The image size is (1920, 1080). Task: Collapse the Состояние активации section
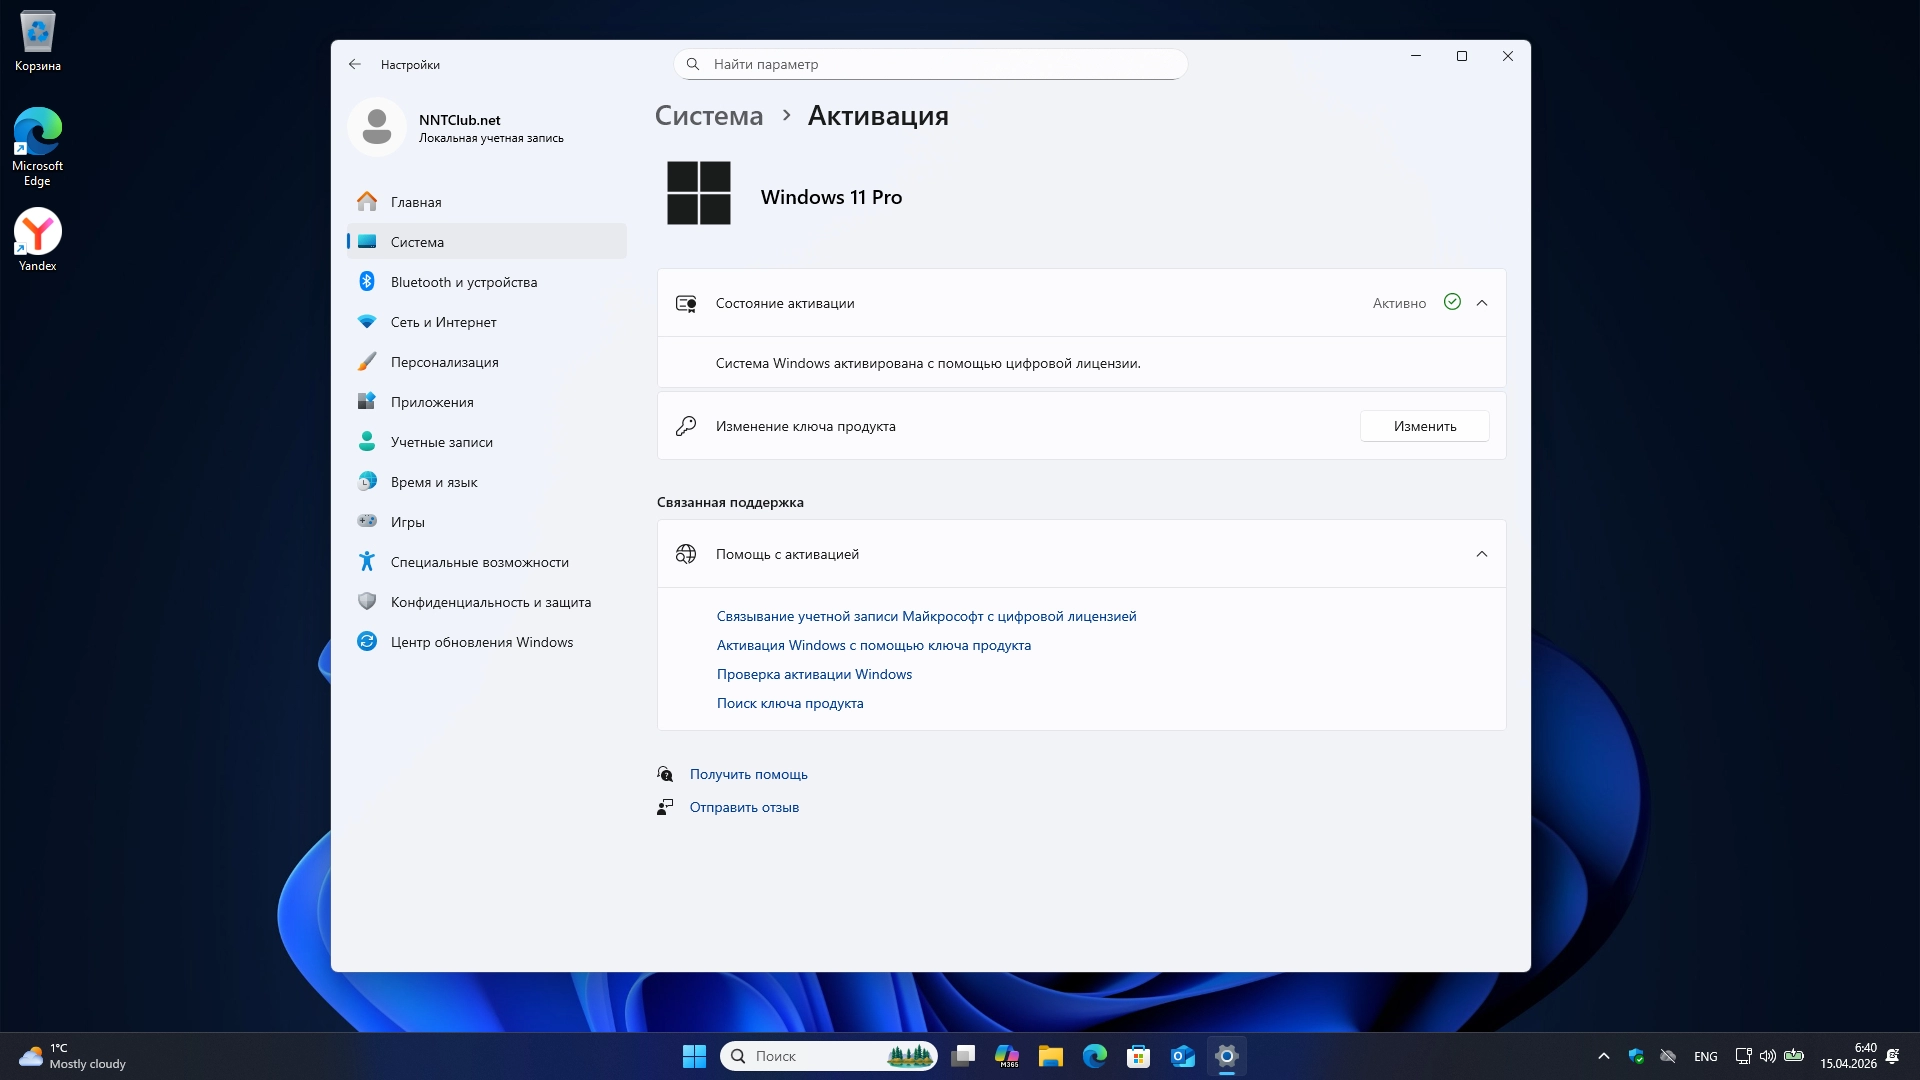[x=1481, y=303]
